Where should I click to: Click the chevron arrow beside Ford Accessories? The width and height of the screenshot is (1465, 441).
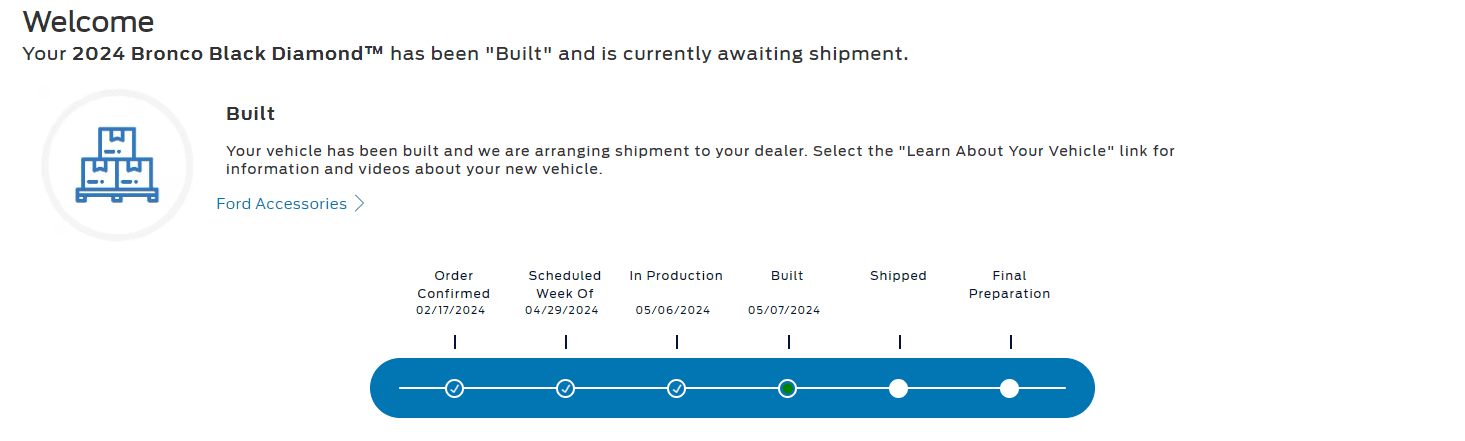point(360,204)
